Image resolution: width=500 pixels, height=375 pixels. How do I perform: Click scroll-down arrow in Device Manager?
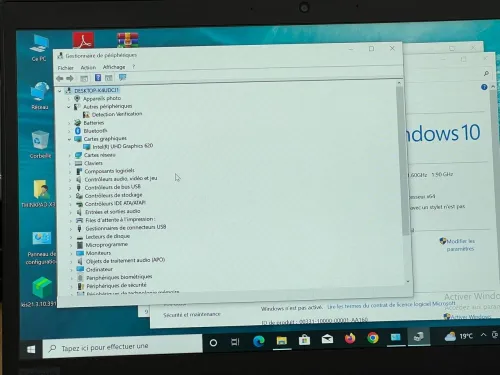[408, 282]
